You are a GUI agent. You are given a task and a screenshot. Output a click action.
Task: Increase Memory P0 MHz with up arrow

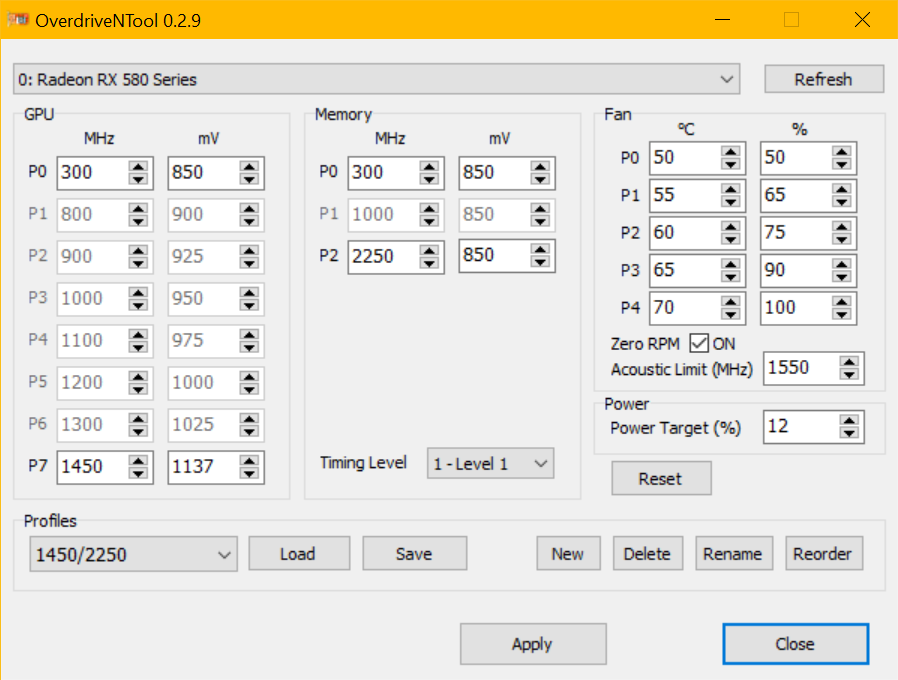(429, 166)
